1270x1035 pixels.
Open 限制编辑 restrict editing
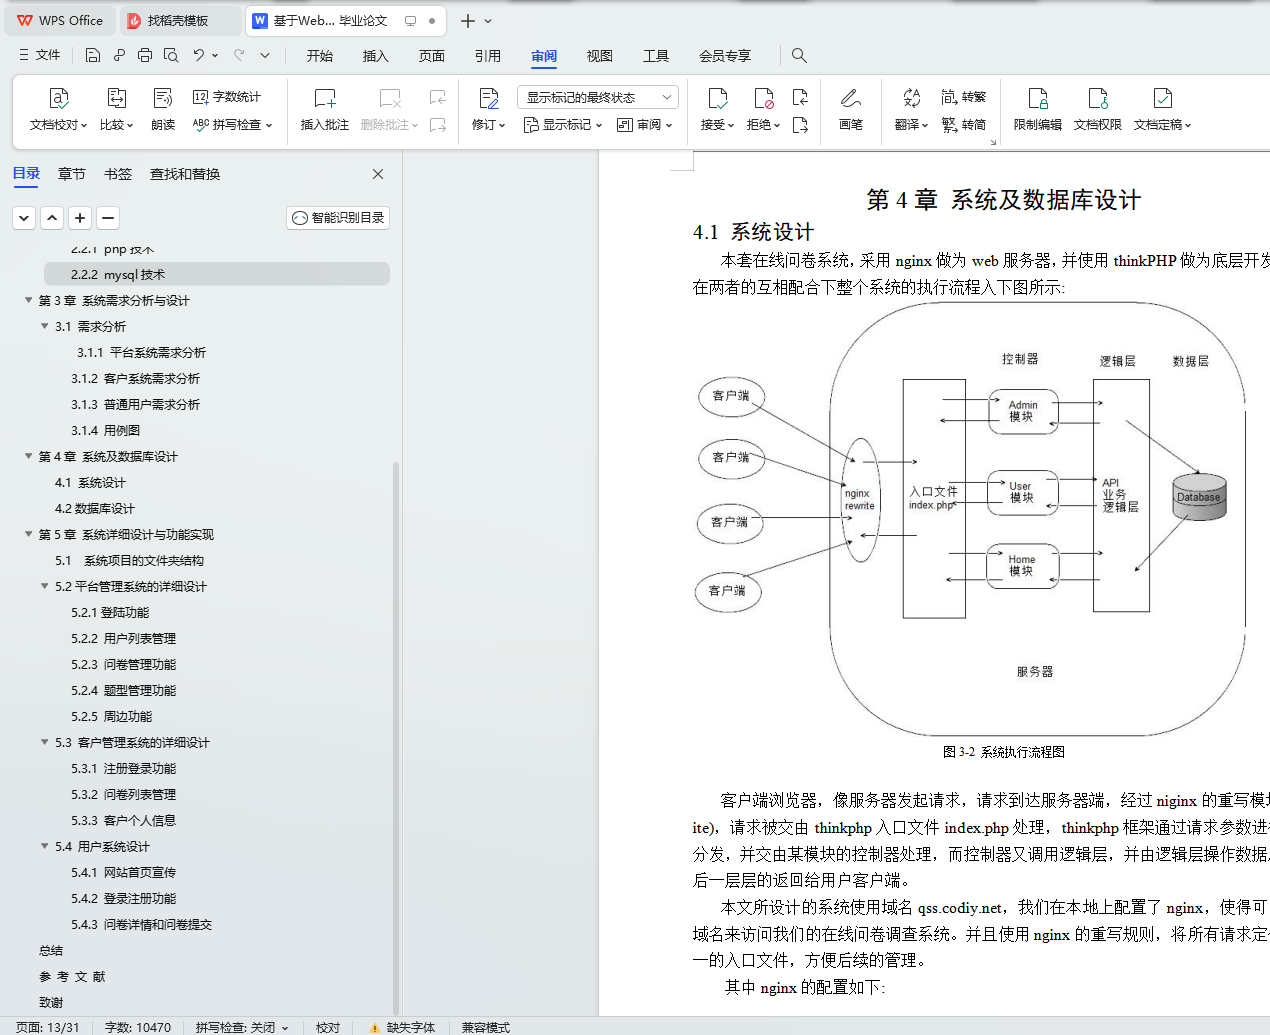click(1038, 110)
